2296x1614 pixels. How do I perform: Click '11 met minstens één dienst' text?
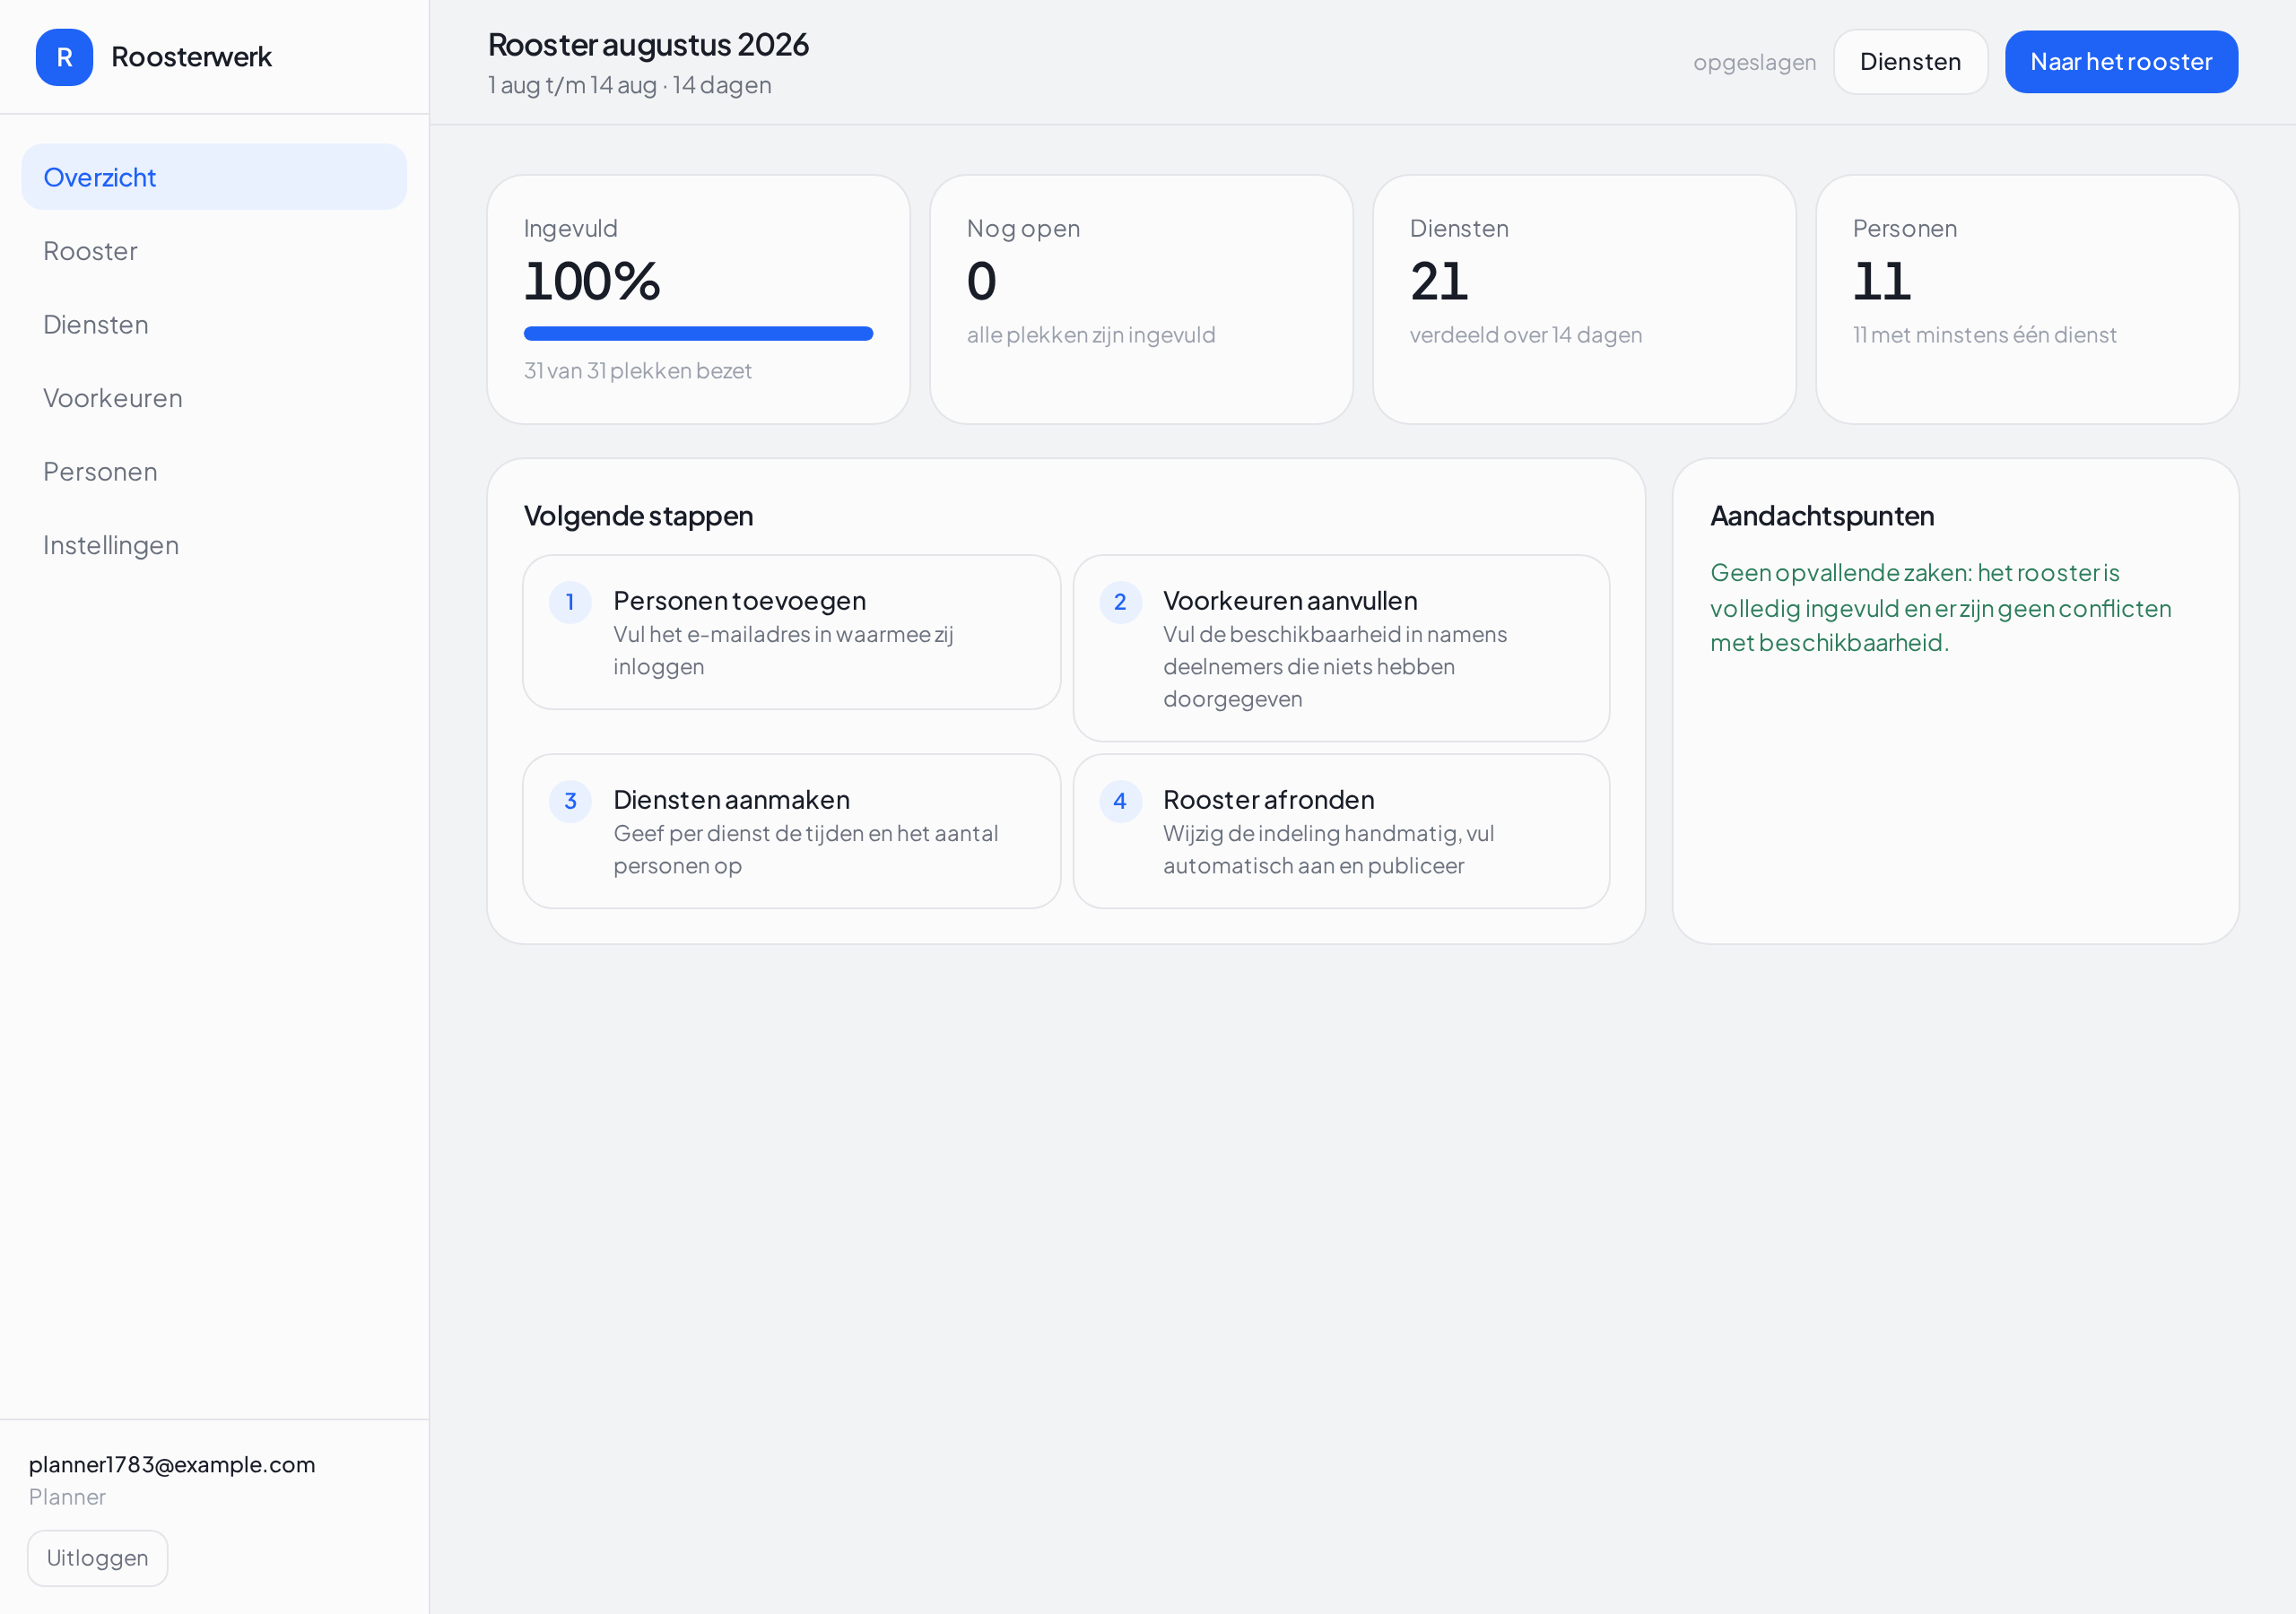coord(1984,335)
